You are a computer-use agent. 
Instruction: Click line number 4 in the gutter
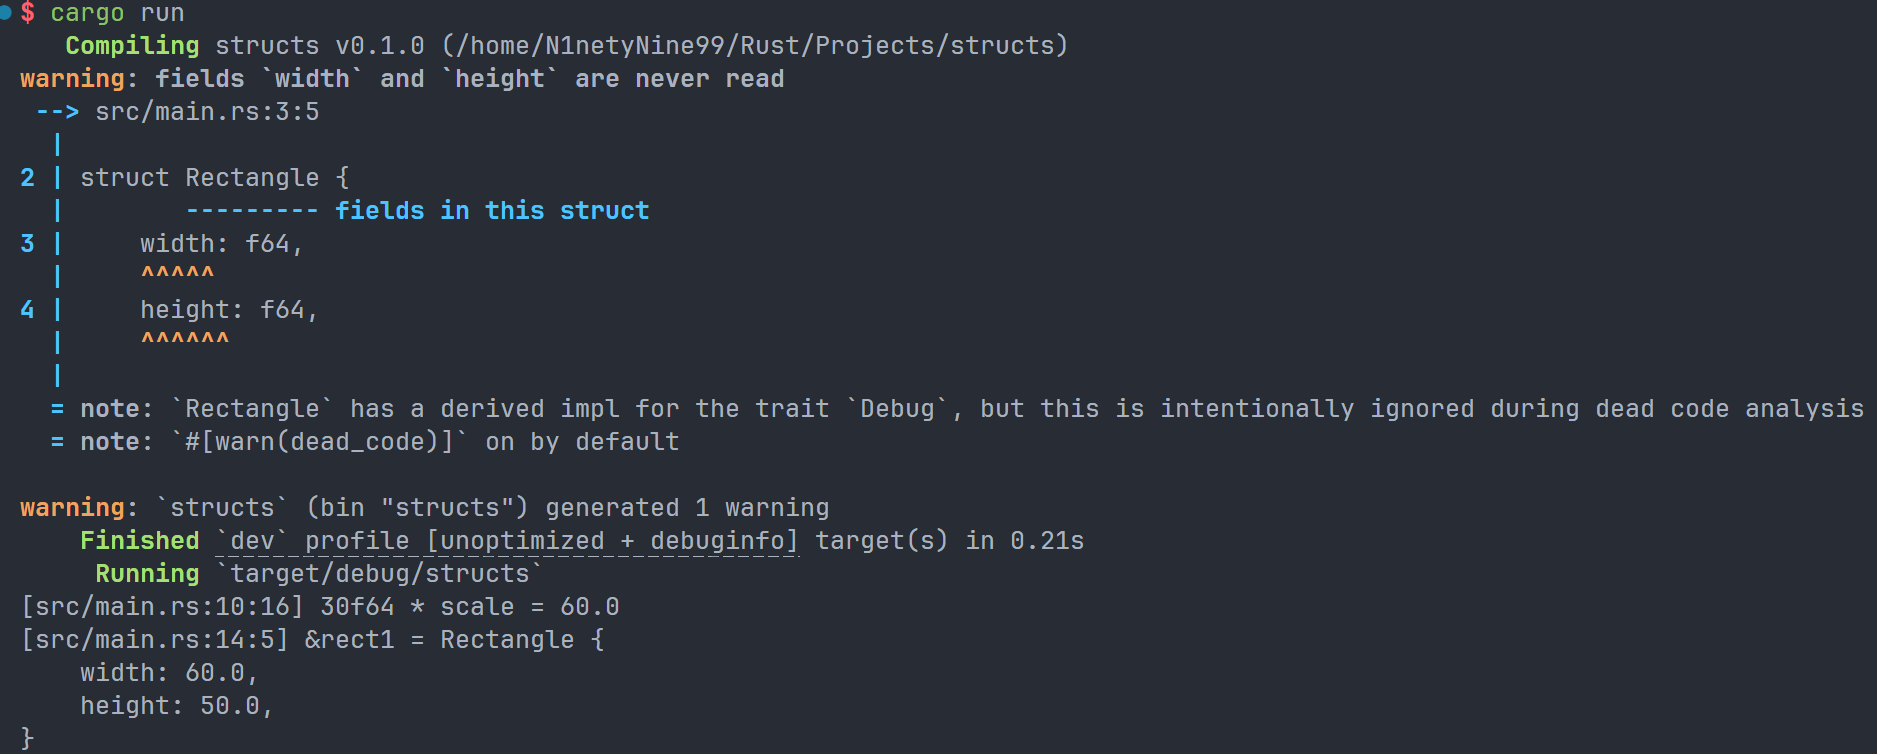27,310
